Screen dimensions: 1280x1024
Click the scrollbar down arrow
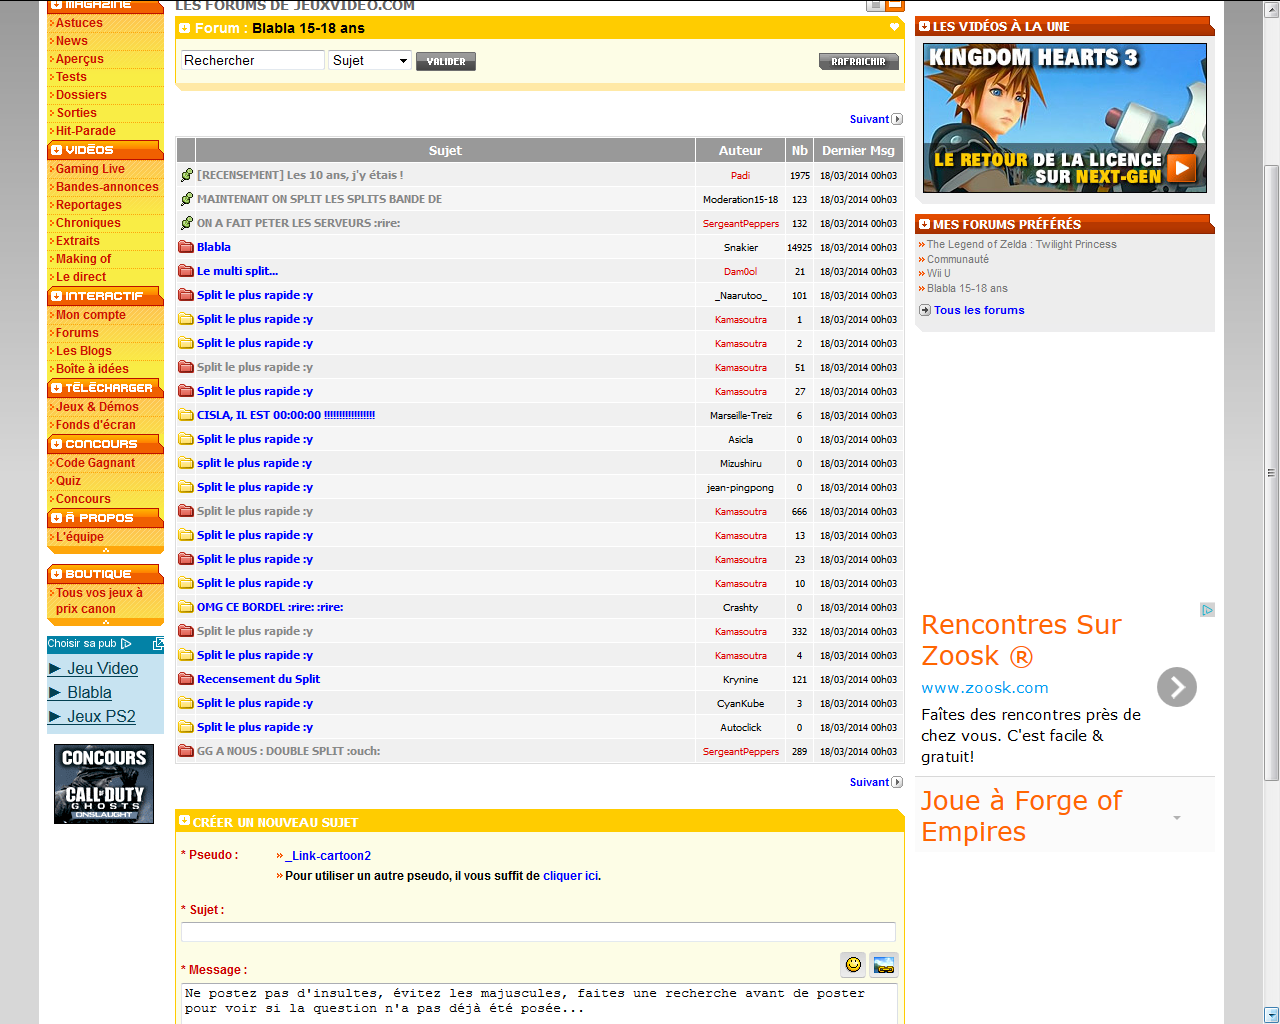1271,1015
